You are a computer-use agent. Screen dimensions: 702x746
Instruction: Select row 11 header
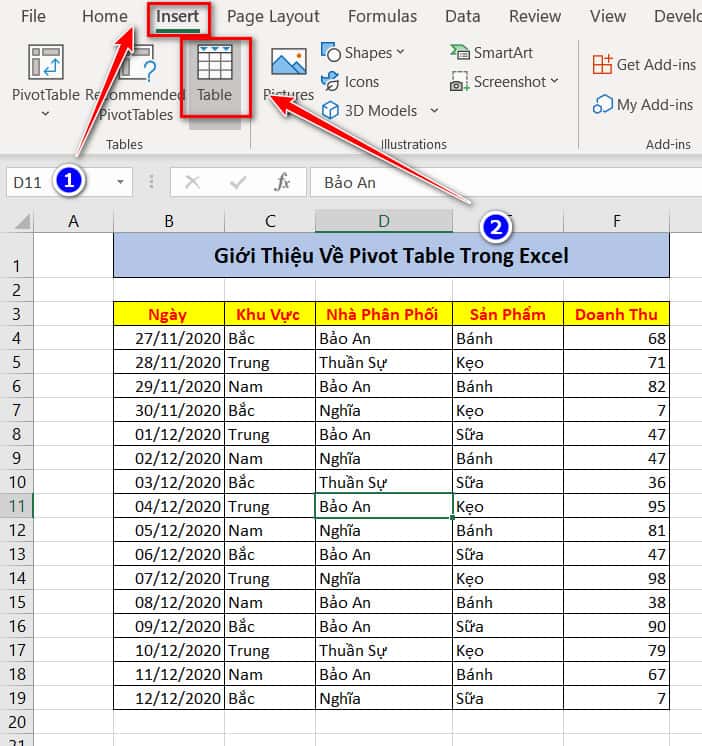[17, 506]
